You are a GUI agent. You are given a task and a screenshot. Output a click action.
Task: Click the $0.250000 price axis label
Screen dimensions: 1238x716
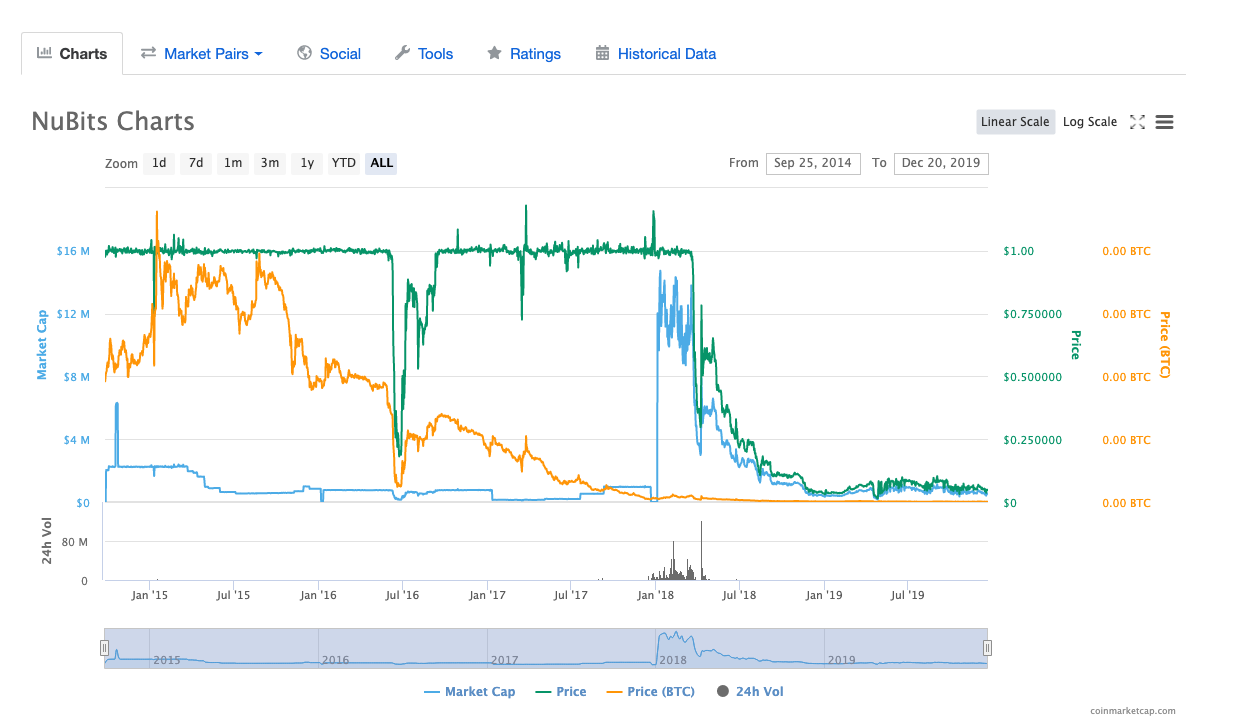(1031, 440)
